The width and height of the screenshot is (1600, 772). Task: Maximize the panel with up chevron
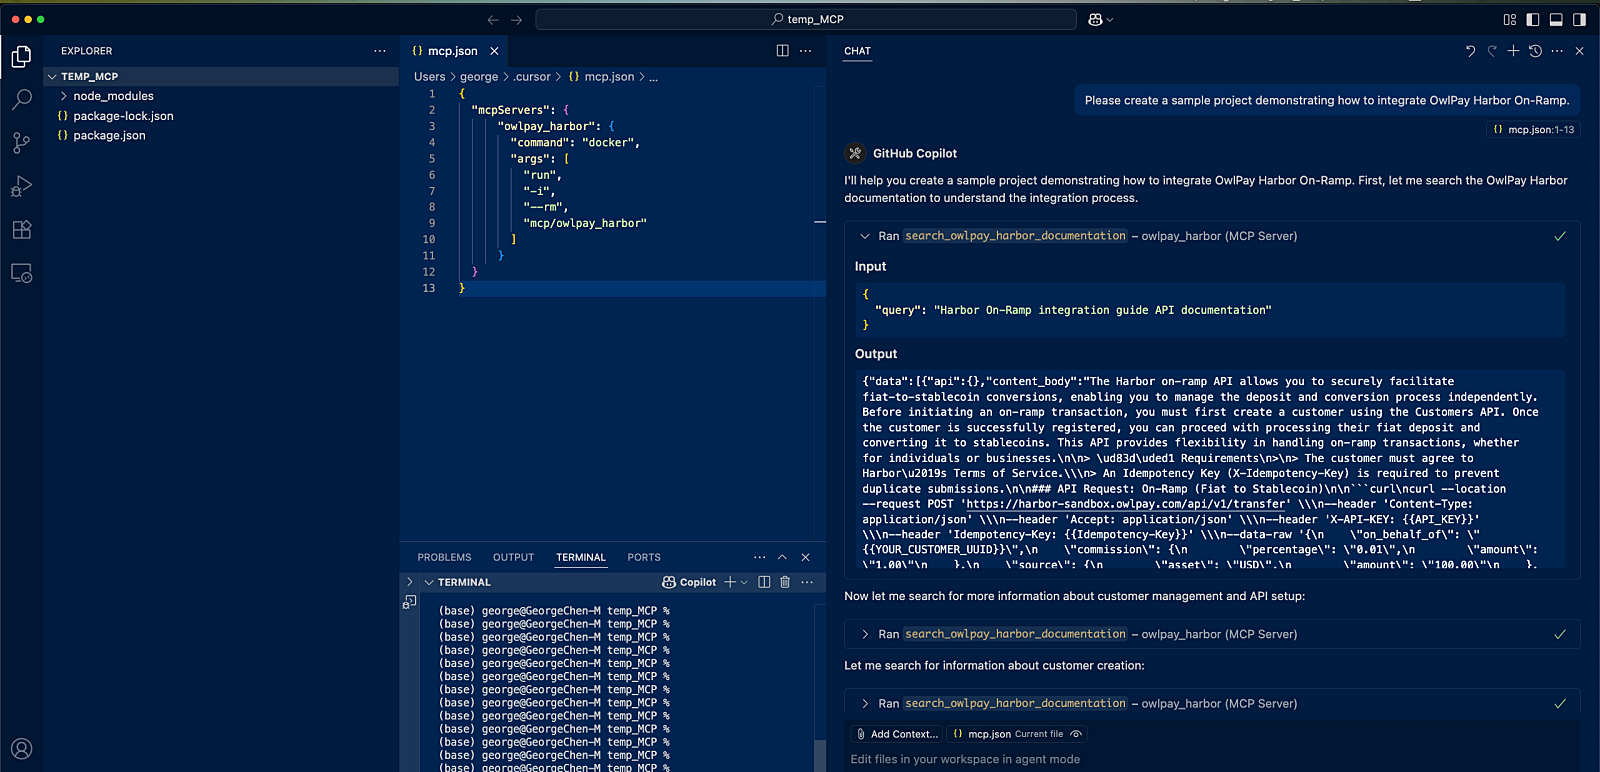(x=782, y=557)
